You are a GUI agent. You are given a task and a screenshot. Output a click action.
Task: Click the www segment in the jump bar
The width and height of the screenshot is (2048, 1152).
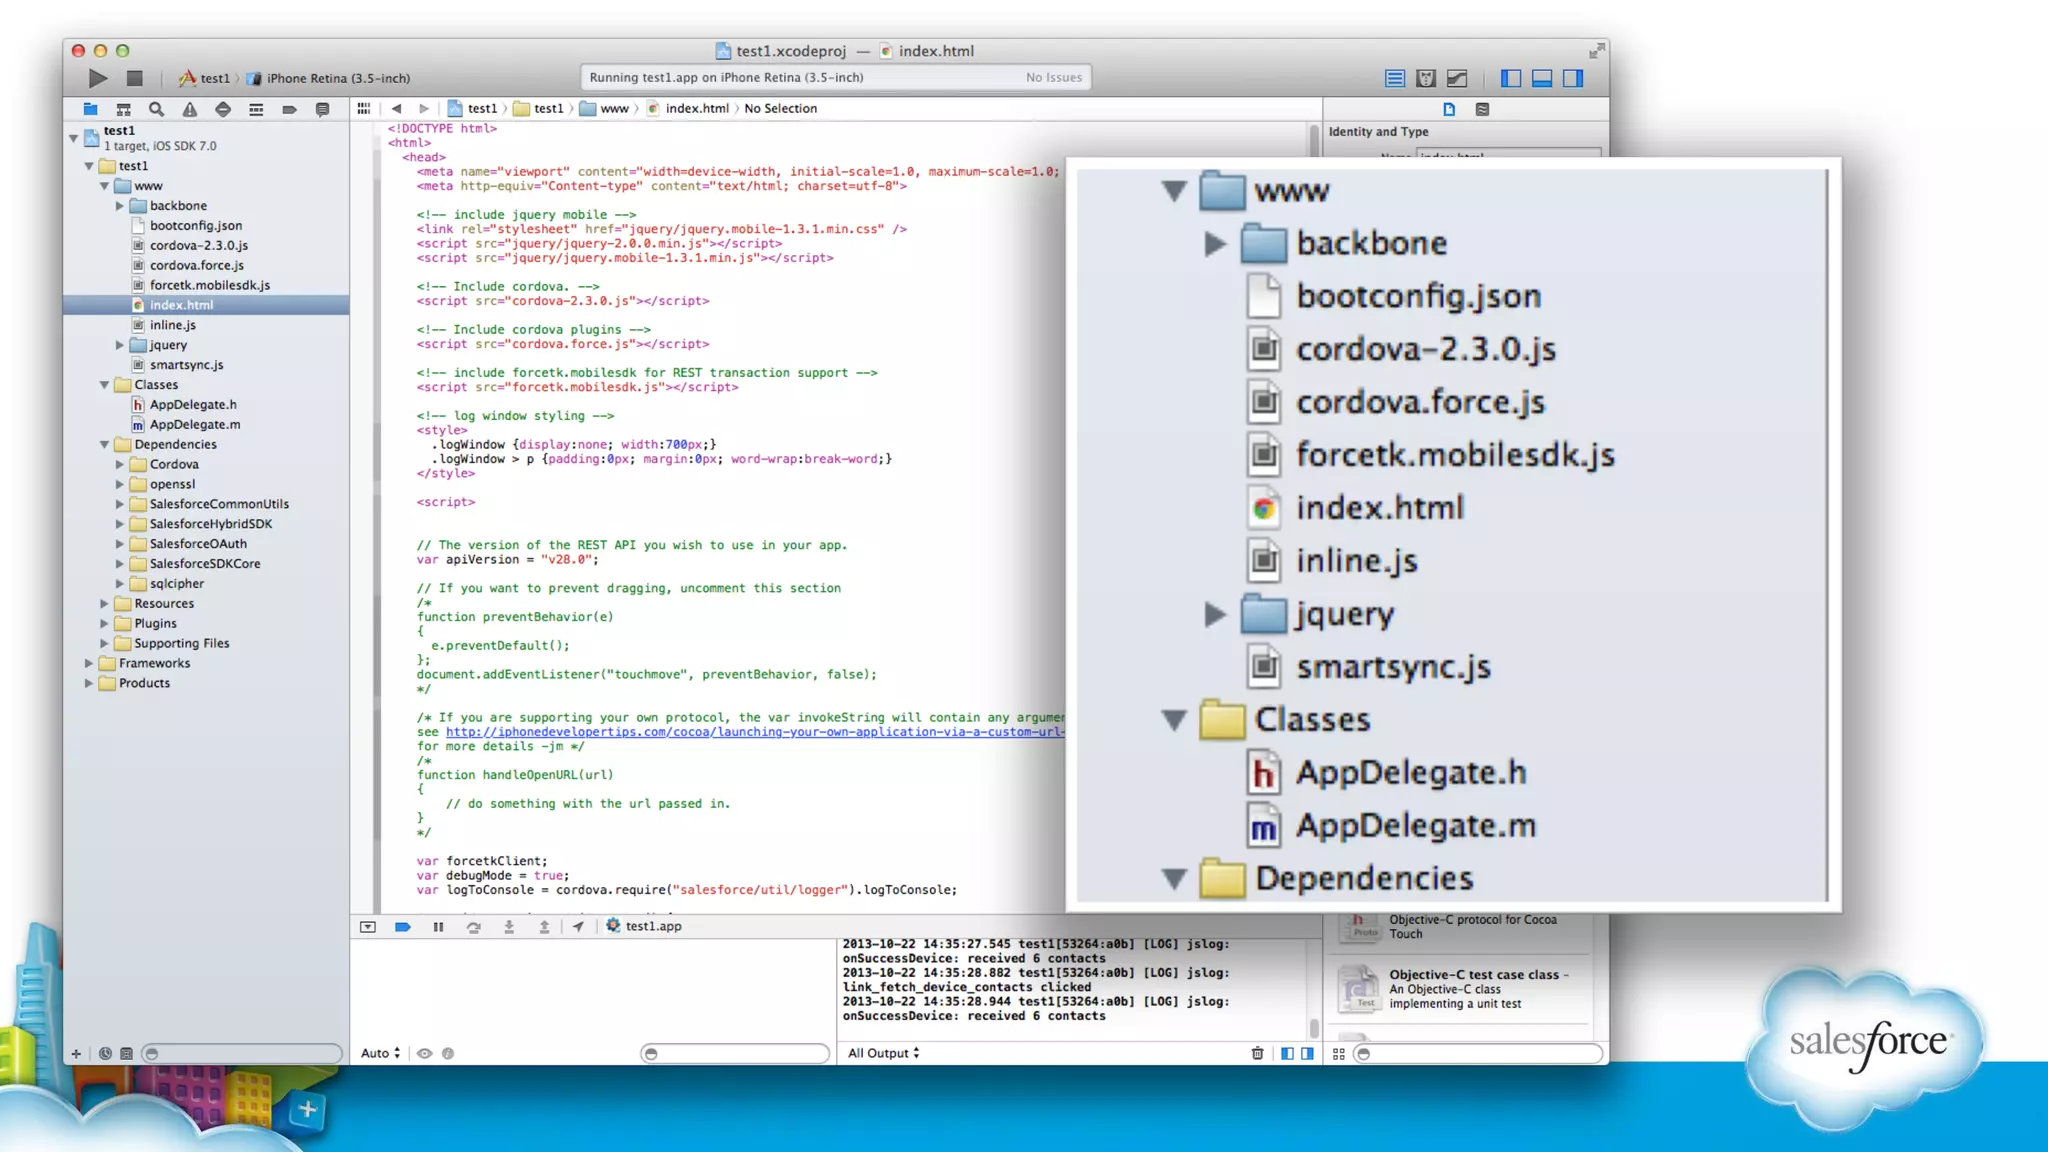(x=604, y=108)
